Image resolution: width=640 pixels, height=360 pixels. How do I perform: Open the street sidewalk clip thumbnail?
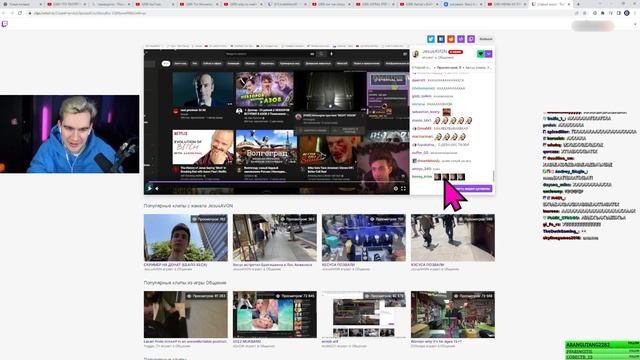pyautogui.click(x=275, y=238)
